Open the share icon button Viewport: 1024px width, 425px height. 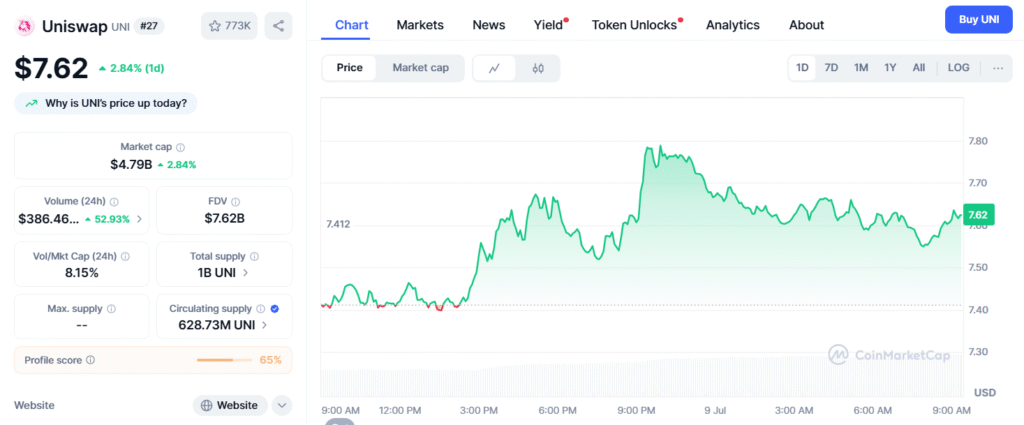tap(278, 26)
